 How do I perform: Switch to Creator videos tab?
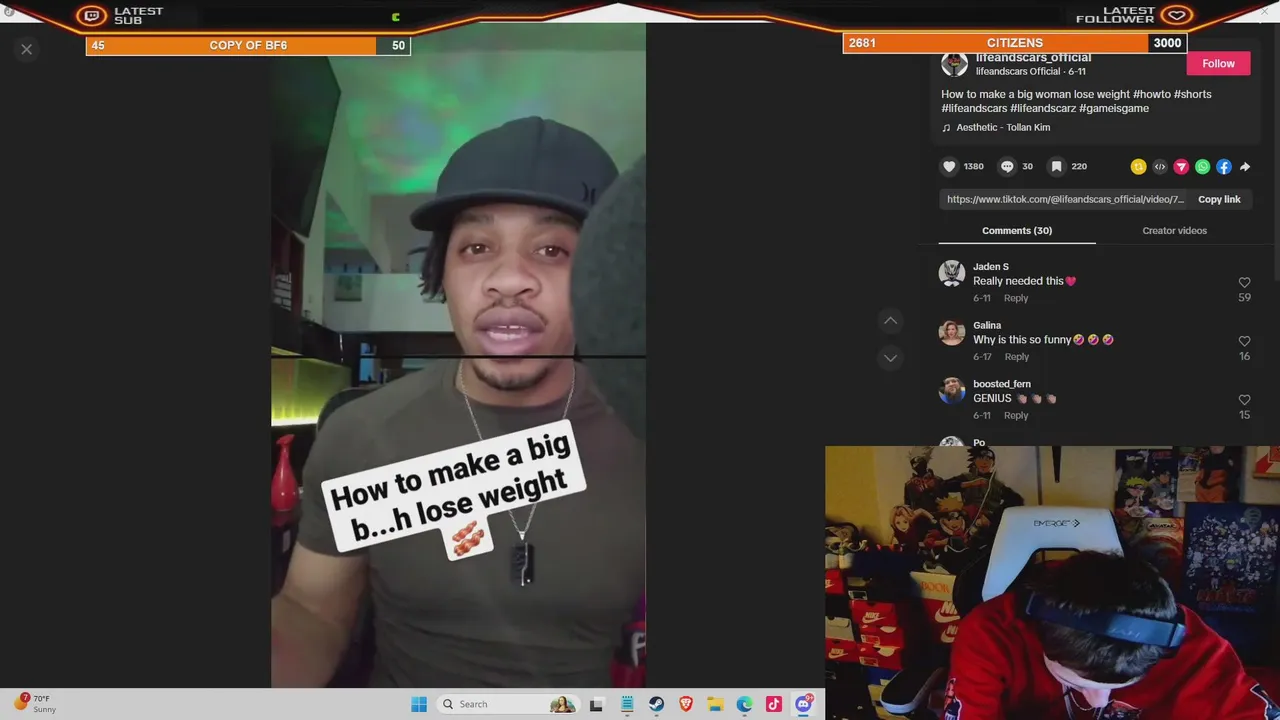pyautogui.click(x=1174, y=230)
